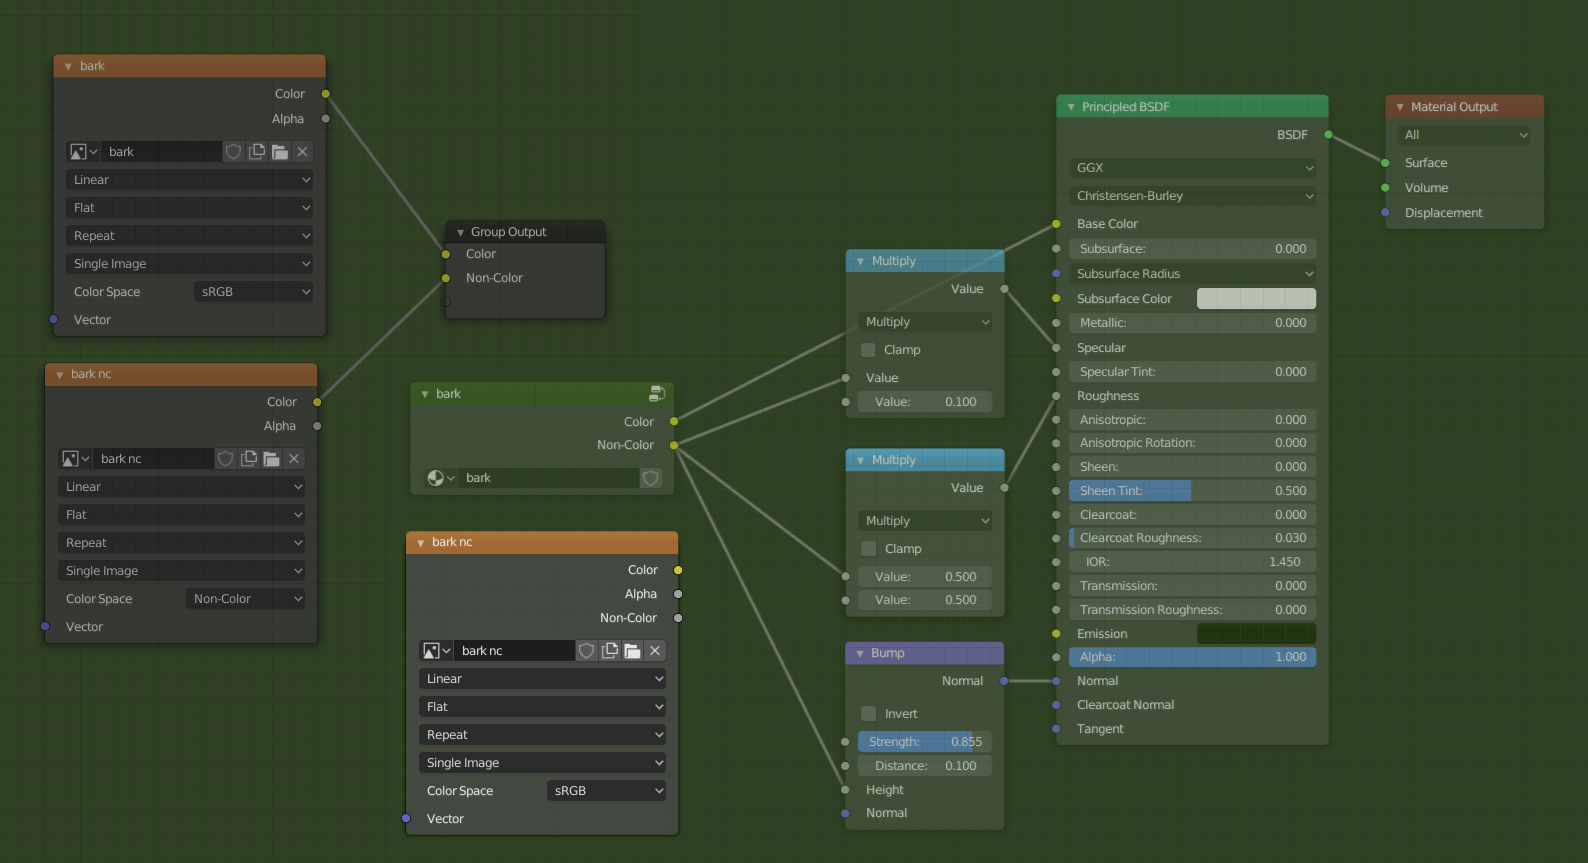This screenshot has height=863, width=1588.
Task: Click the Bump Distance value field
Action: pyautogui.click(x=925, y=766)
